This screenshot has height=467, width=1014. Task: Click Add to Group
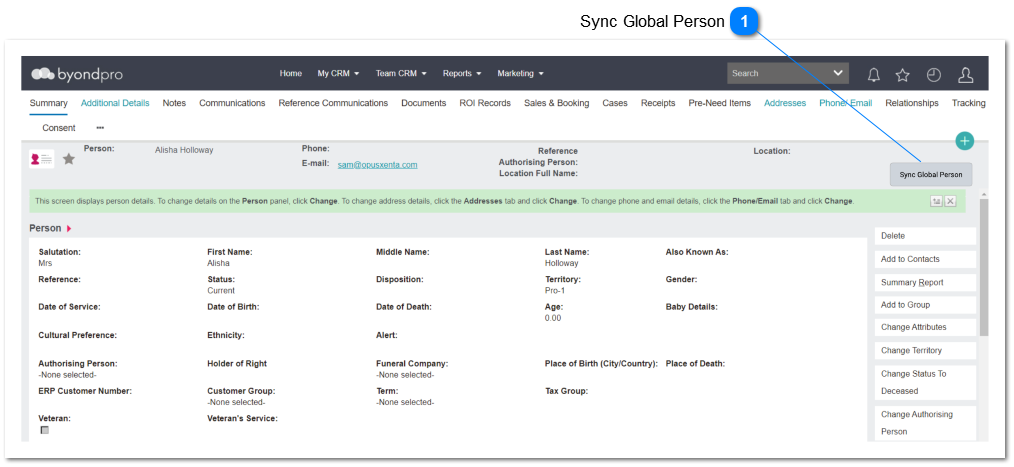[x=925, y=305]
